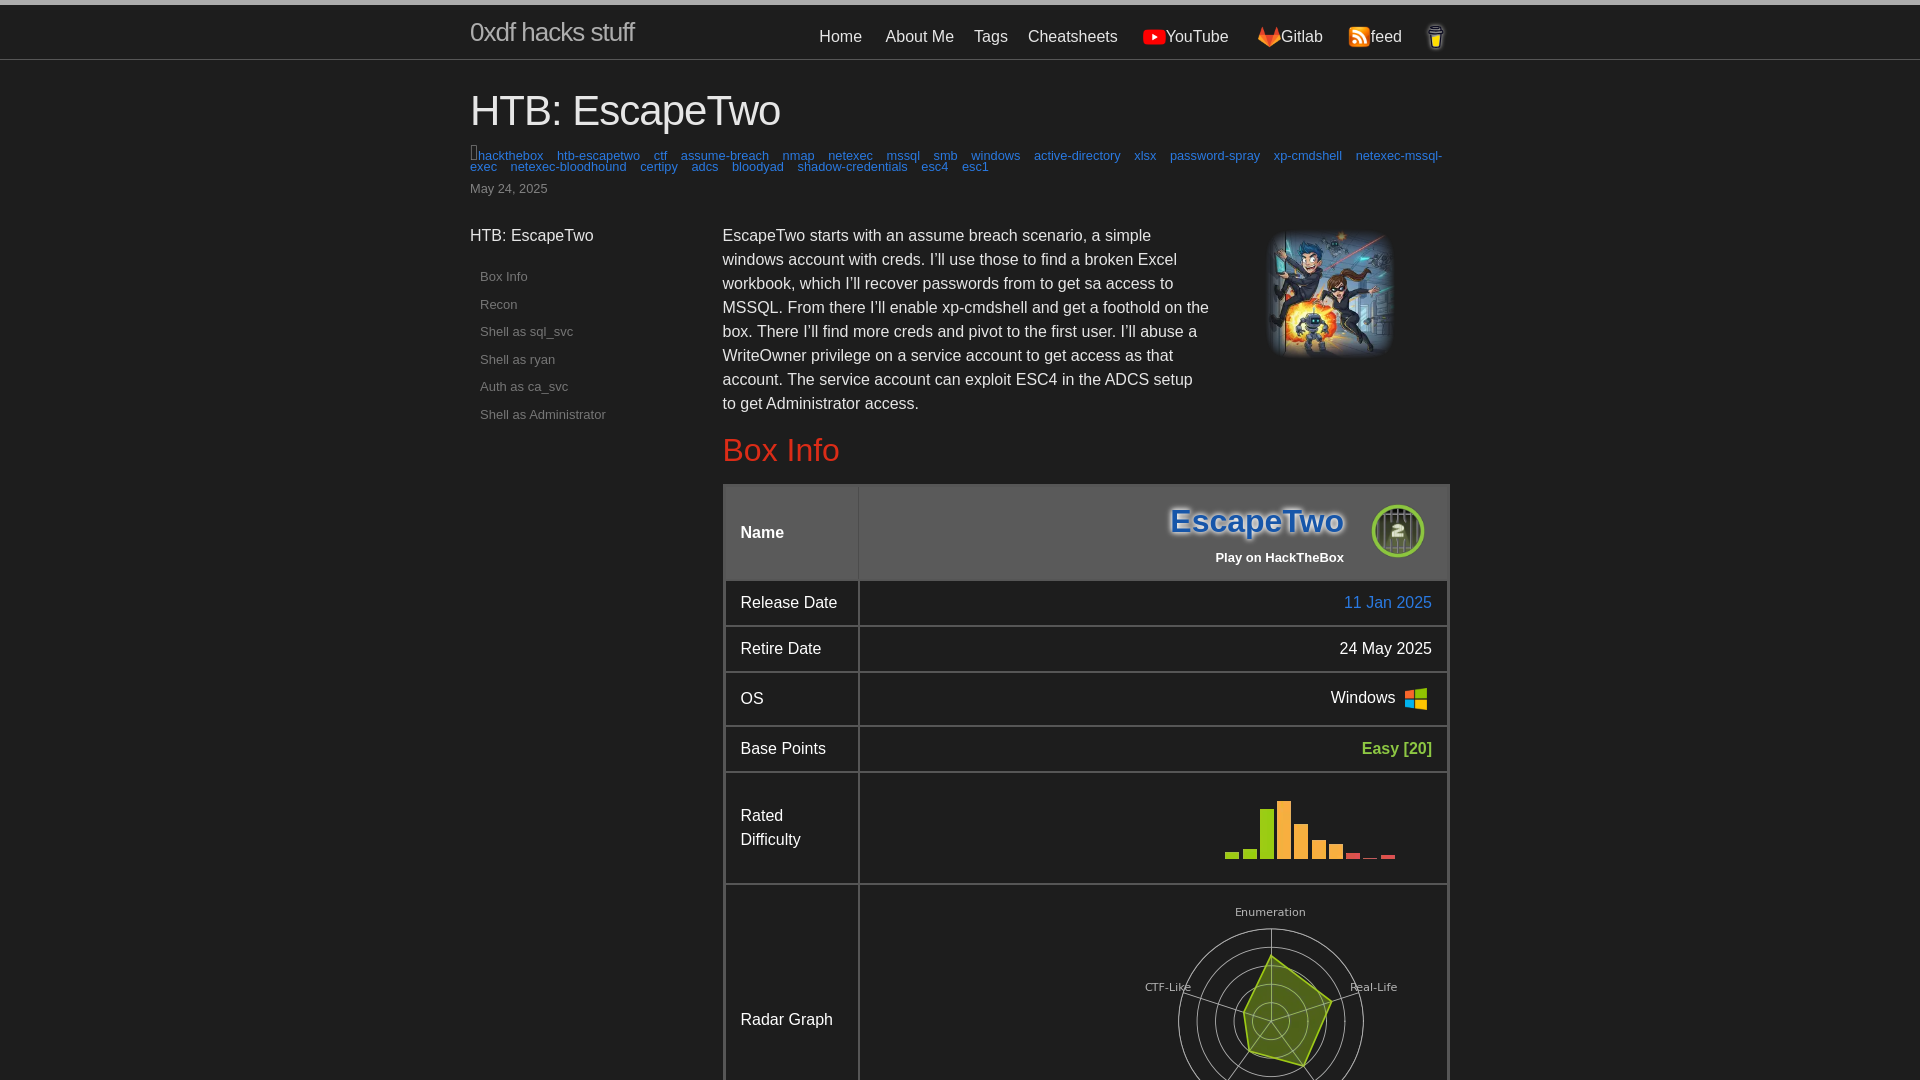The image size is (1920, 1080).
Task: Click the Box Info red heading
Action: [x=780, y=451]
